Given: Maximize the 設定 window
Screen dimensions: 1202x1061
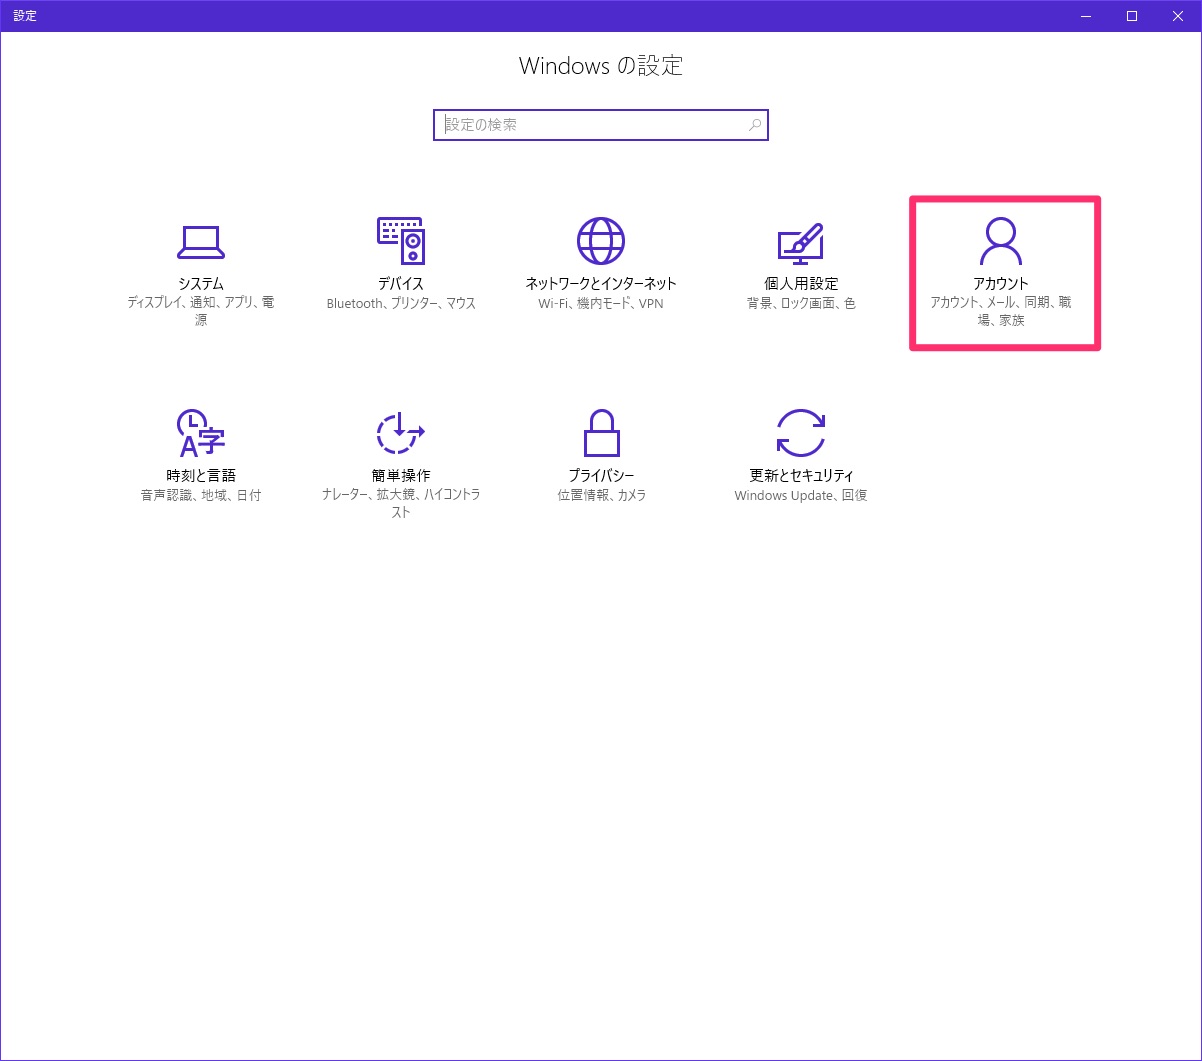Looking at the screenshot, I should pos(1132,16).
